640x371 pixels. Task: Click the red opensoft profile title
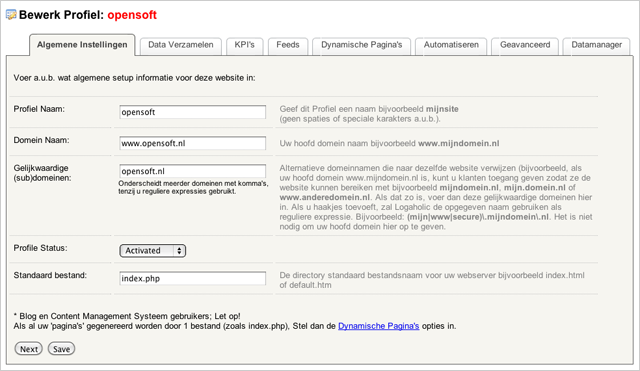tap(132, 15)
